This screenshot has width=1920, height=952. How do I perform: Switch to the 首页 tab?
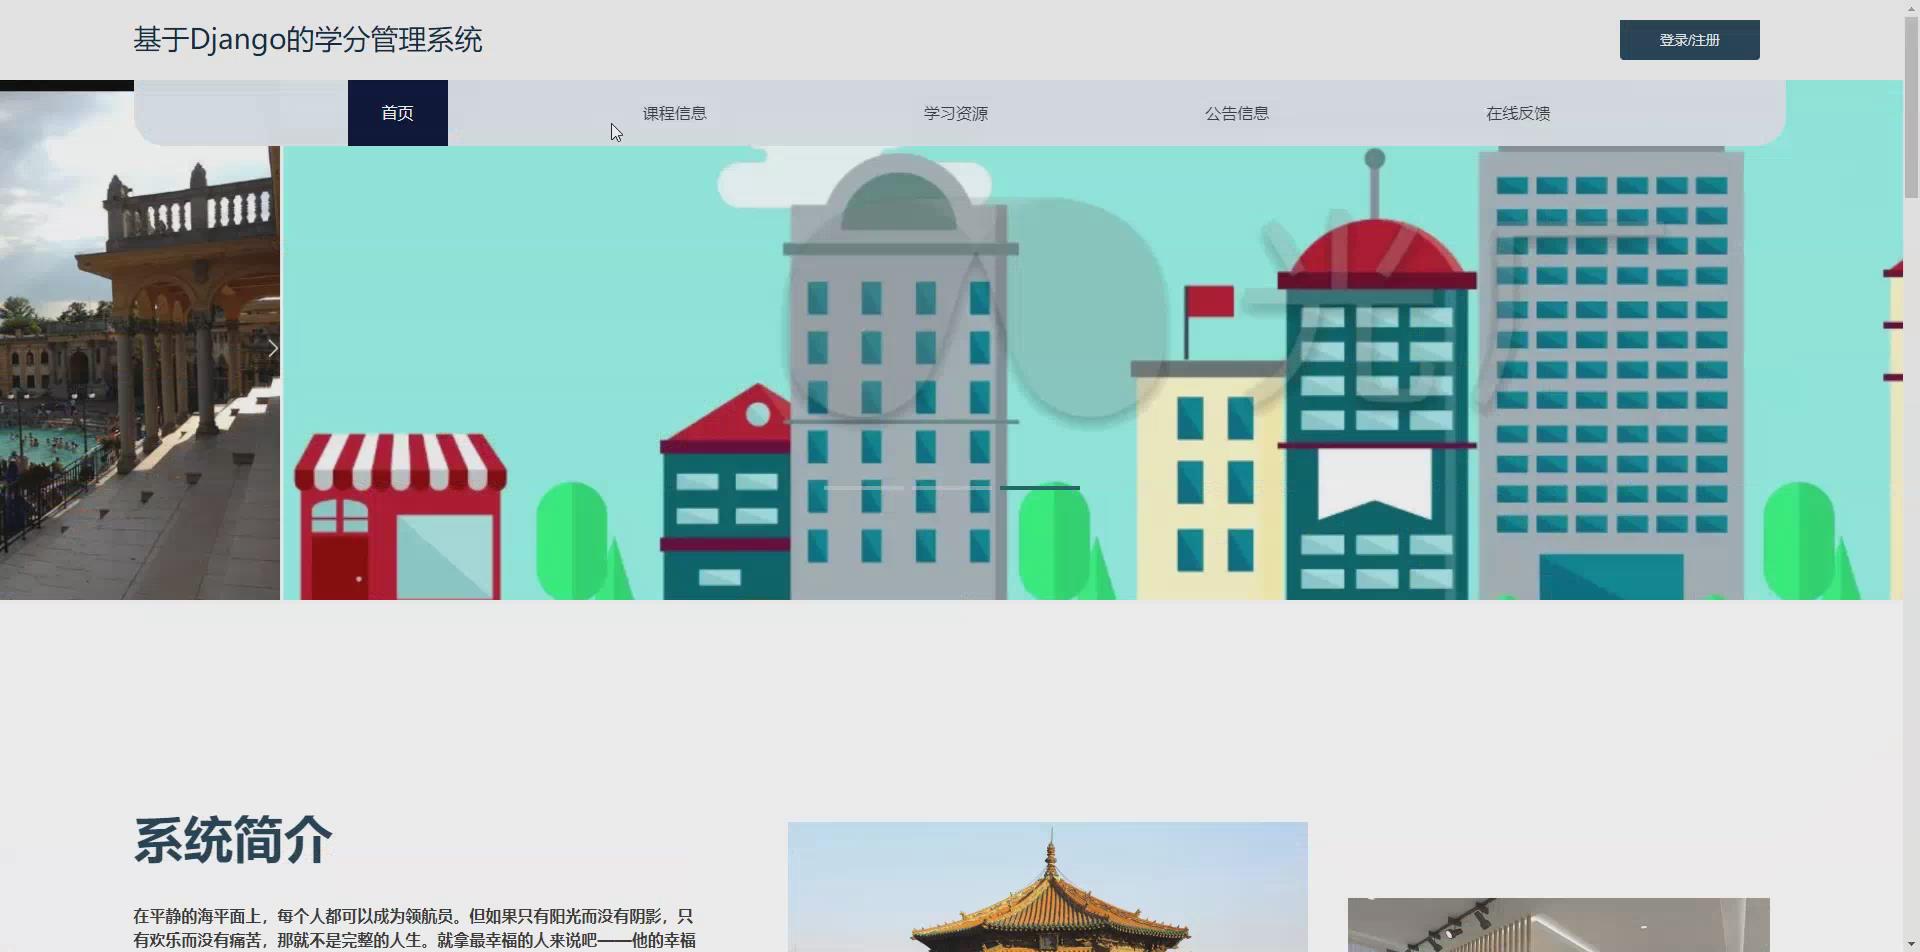pyautogui.click(x=397, y=113)
